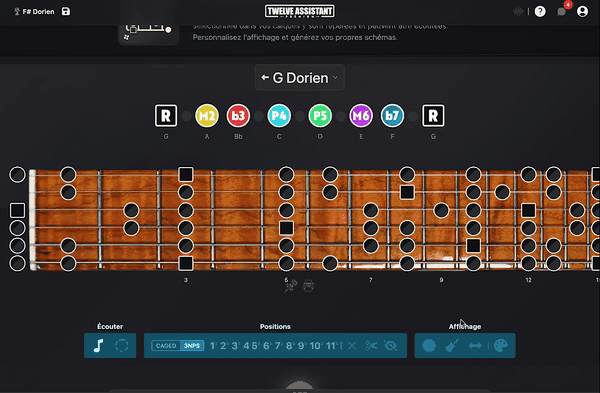Toggle the P5 green interval badge
Viewport: 600px width, 393px height.
(320, 115)
